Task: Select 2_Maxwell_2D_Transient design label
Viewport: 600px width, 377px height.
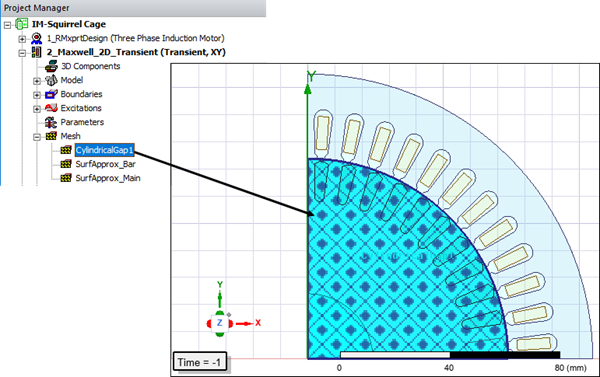Action: (x=136, y=52)
